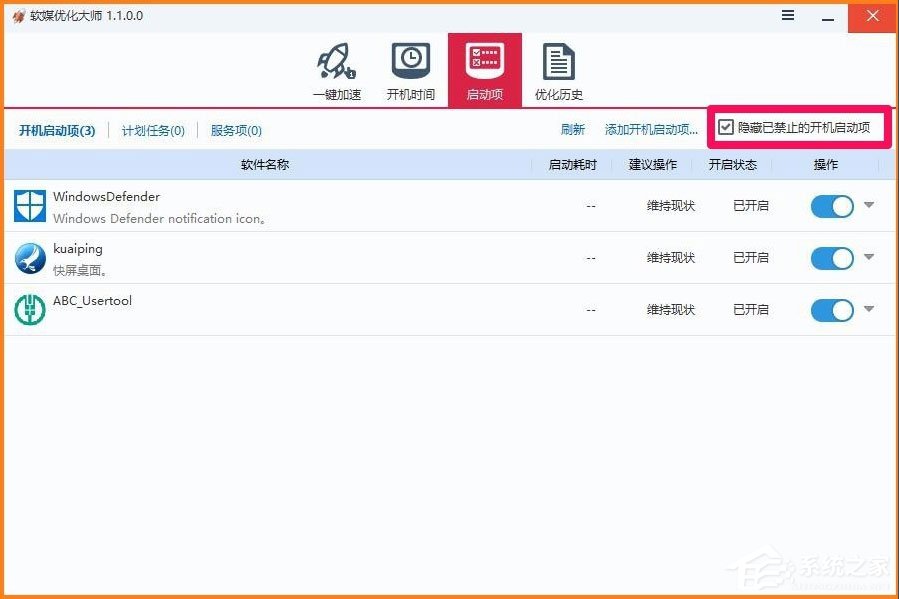
Task: Open the hamburger menu in the title bar
Action: [788, 16]
